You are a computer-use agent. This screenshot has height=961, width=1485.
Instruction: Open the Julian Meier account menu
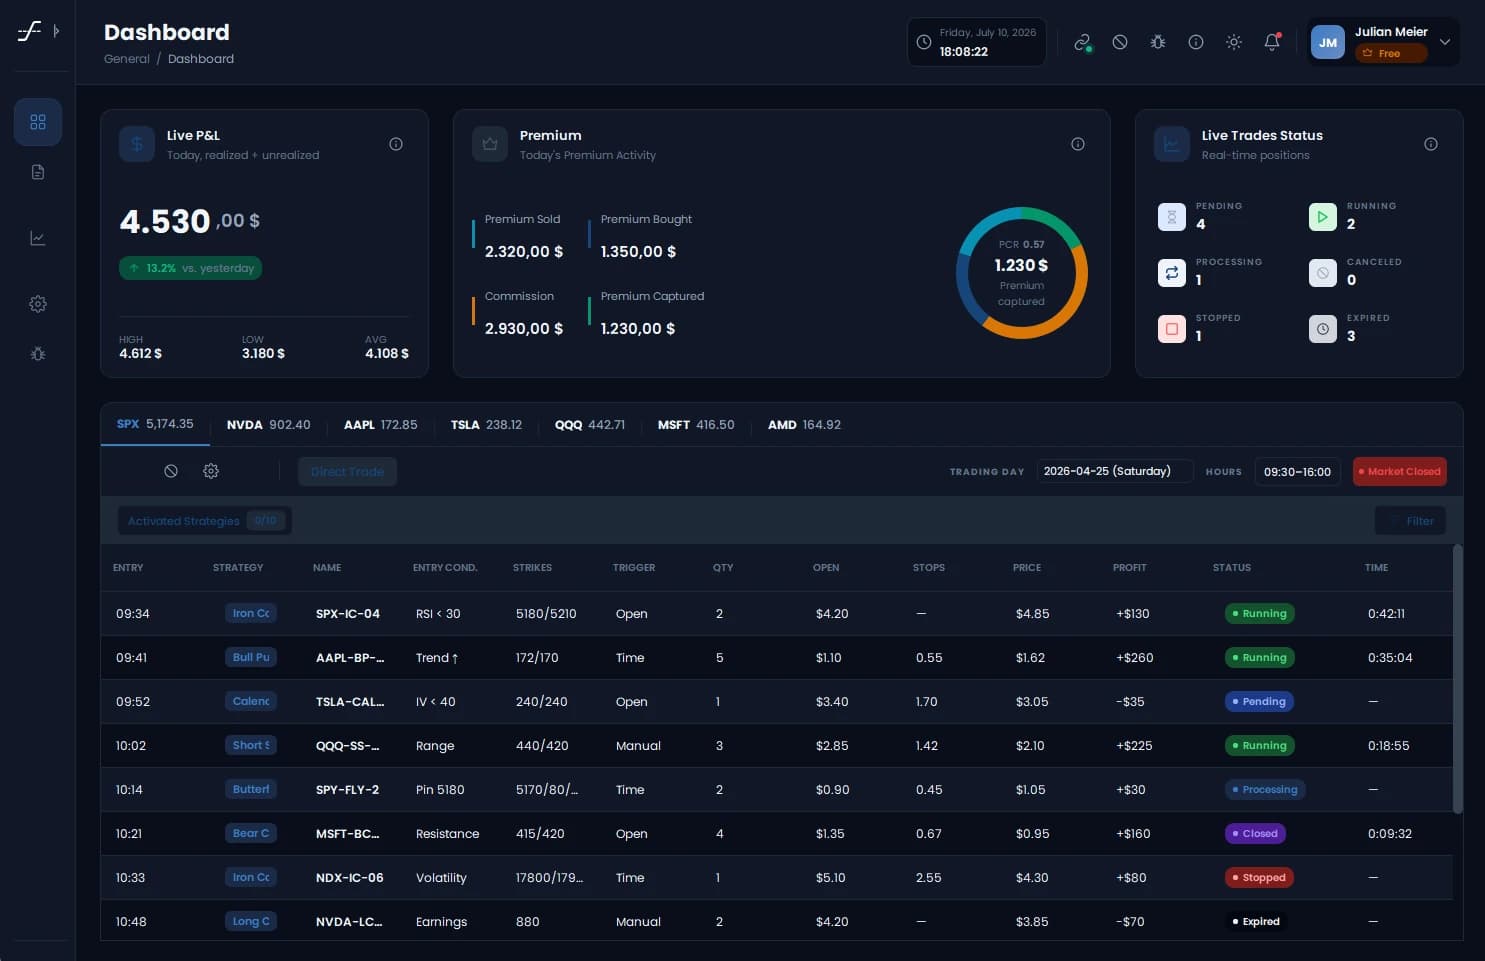(1383, 42)
